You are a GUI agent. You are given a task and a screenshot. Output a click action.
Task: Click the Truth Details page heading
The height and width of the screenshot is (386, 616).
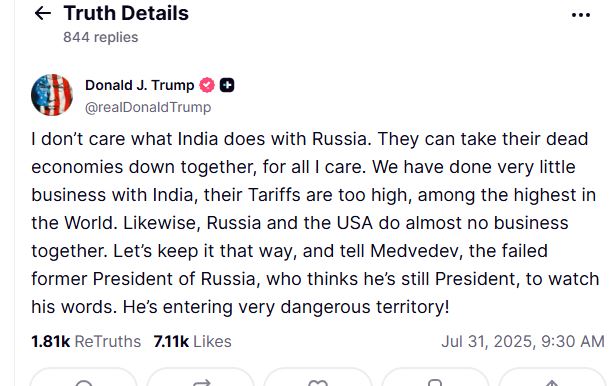point(126,13)
